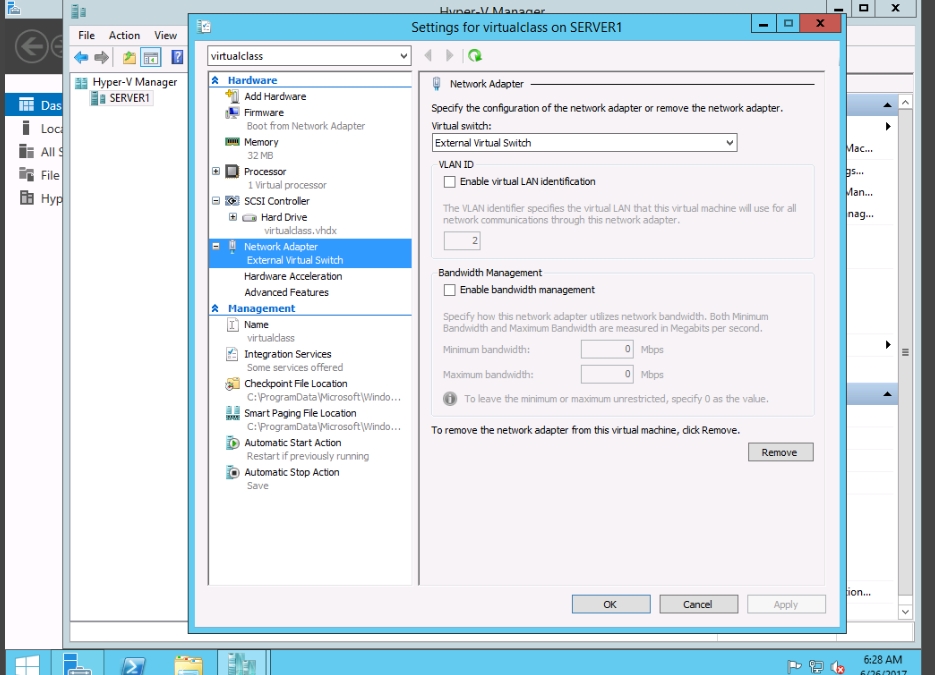Open the Action menu

click(124, 35)
